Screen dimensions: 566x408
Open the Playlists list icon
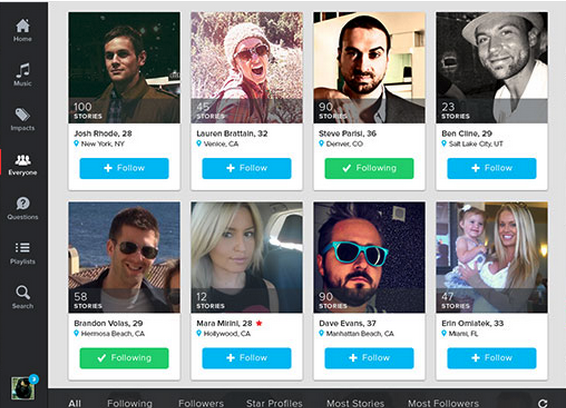click(x=23, y=248)
